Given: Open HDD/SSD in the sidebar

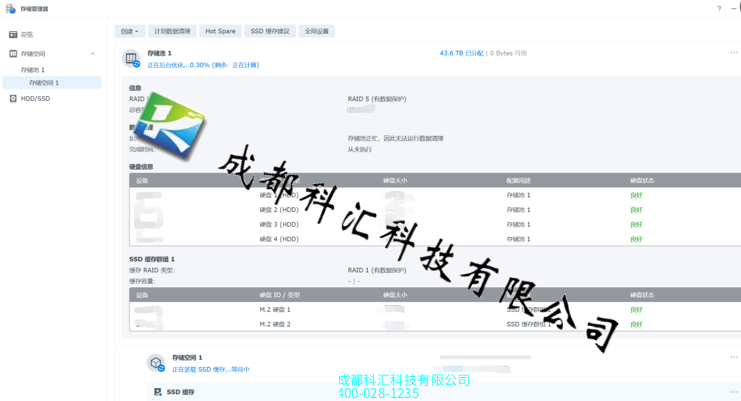Looking at the screenshot, I should point(35,99).
